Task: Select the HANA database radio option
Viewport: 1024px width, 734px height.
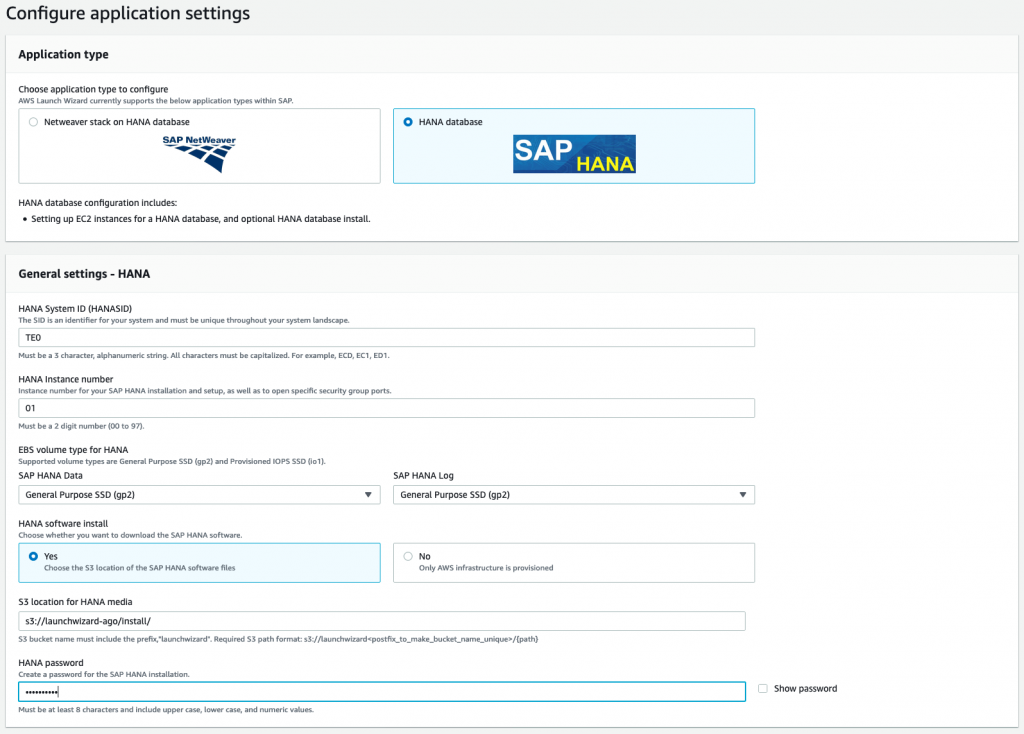Action: pyautogui.click(x=408, y=122)
